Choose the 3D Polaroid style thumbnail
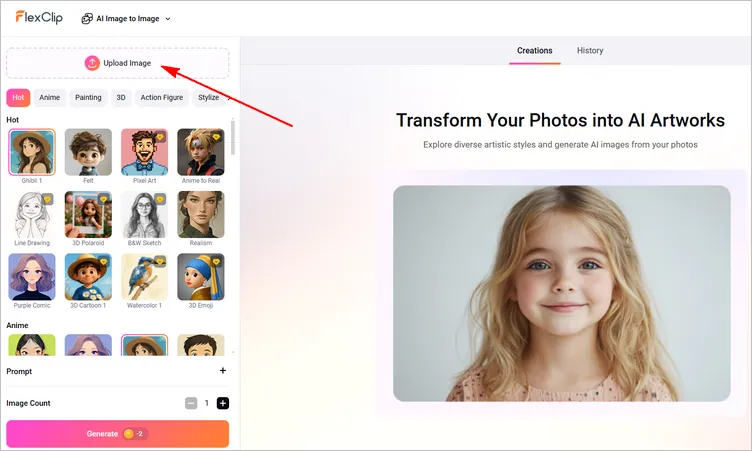The height and width of the screenshot is (451, 752). [88, 214]
